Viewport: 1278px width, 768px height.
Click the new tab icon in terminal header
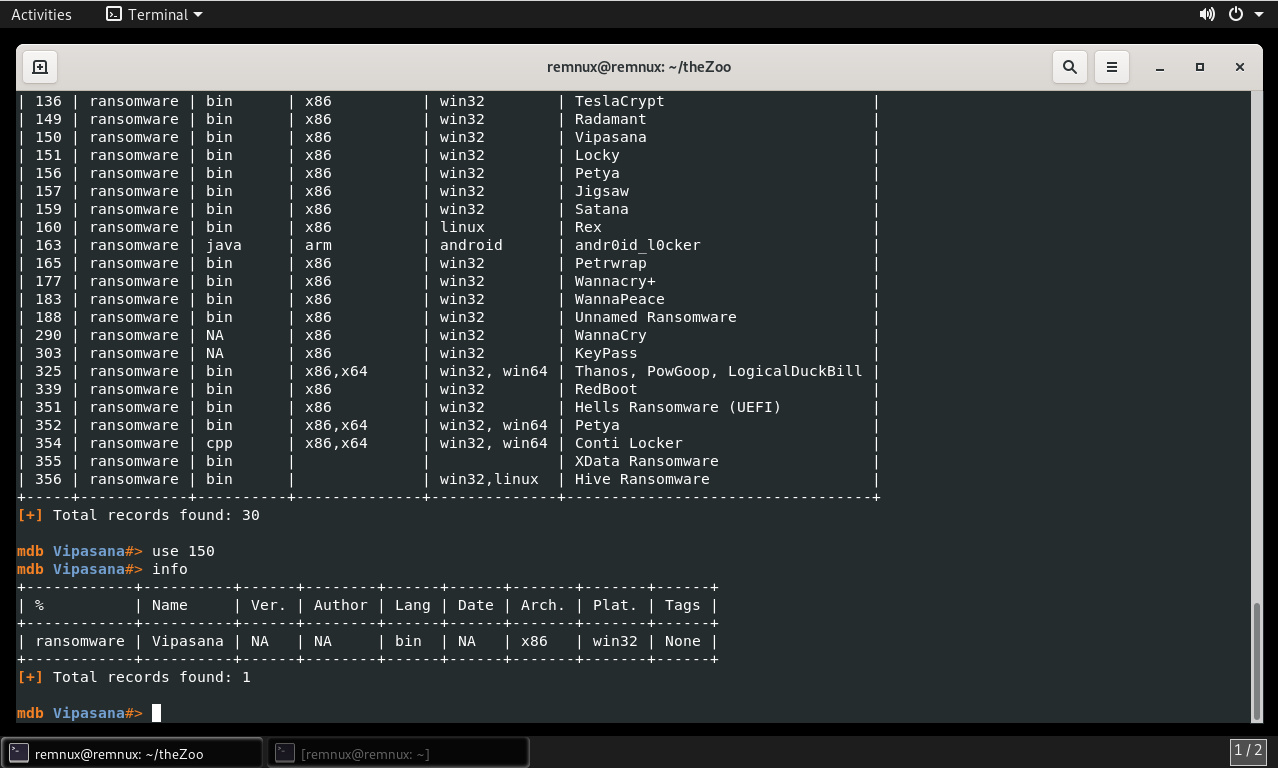40,67
